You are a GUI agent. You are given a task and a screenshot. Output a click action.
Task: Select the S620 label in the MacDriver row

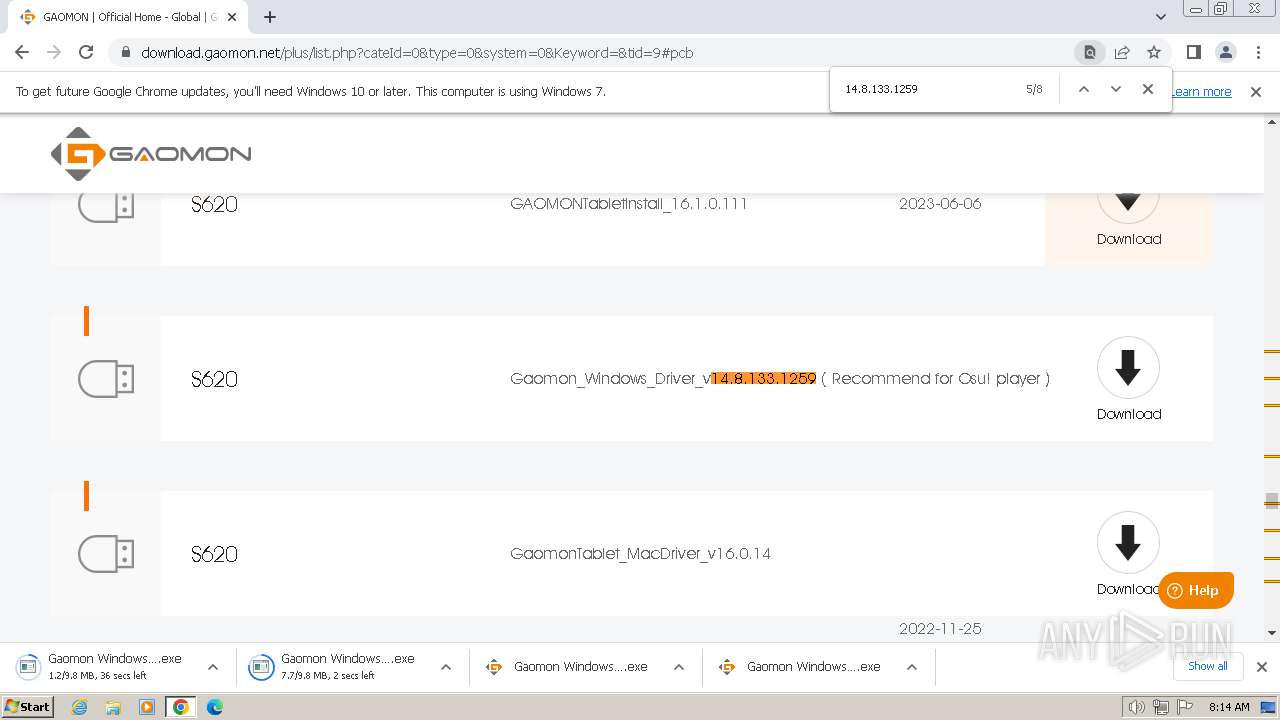point(214,554)
